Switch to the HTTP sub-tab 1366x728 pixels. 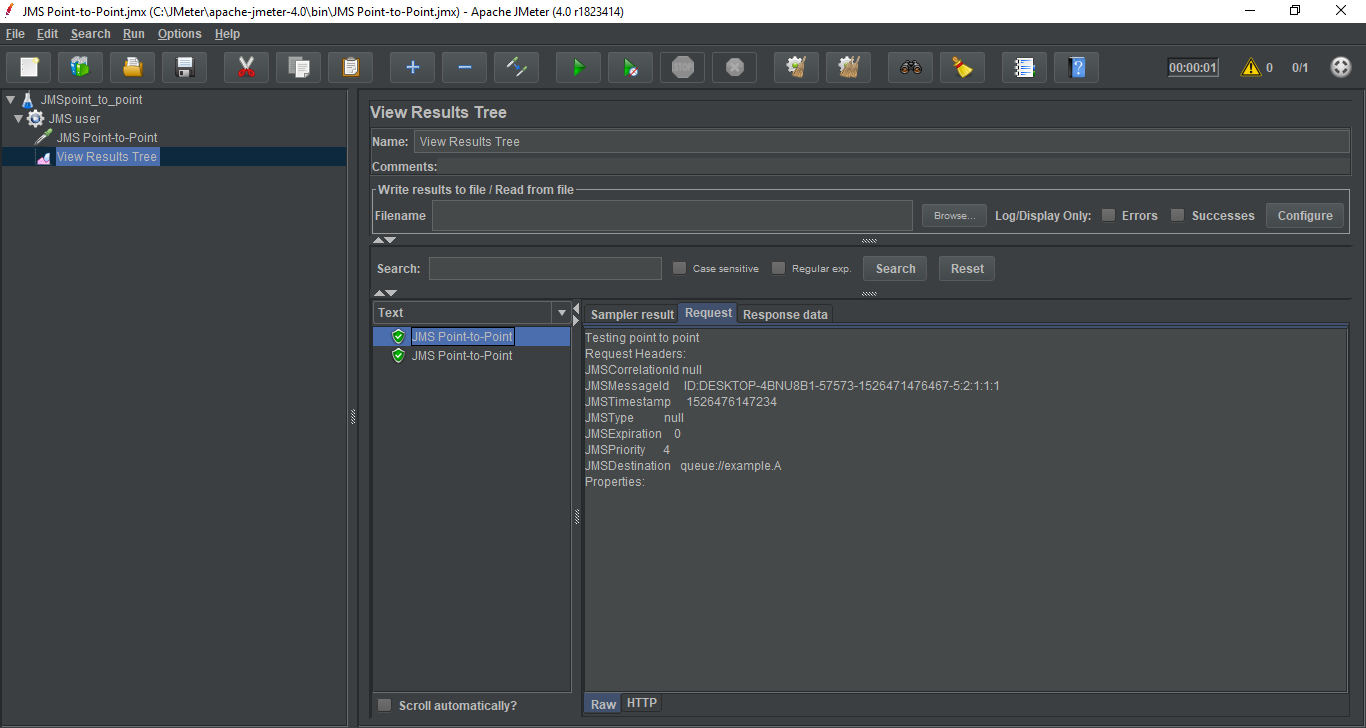click(x=642, y=703)
